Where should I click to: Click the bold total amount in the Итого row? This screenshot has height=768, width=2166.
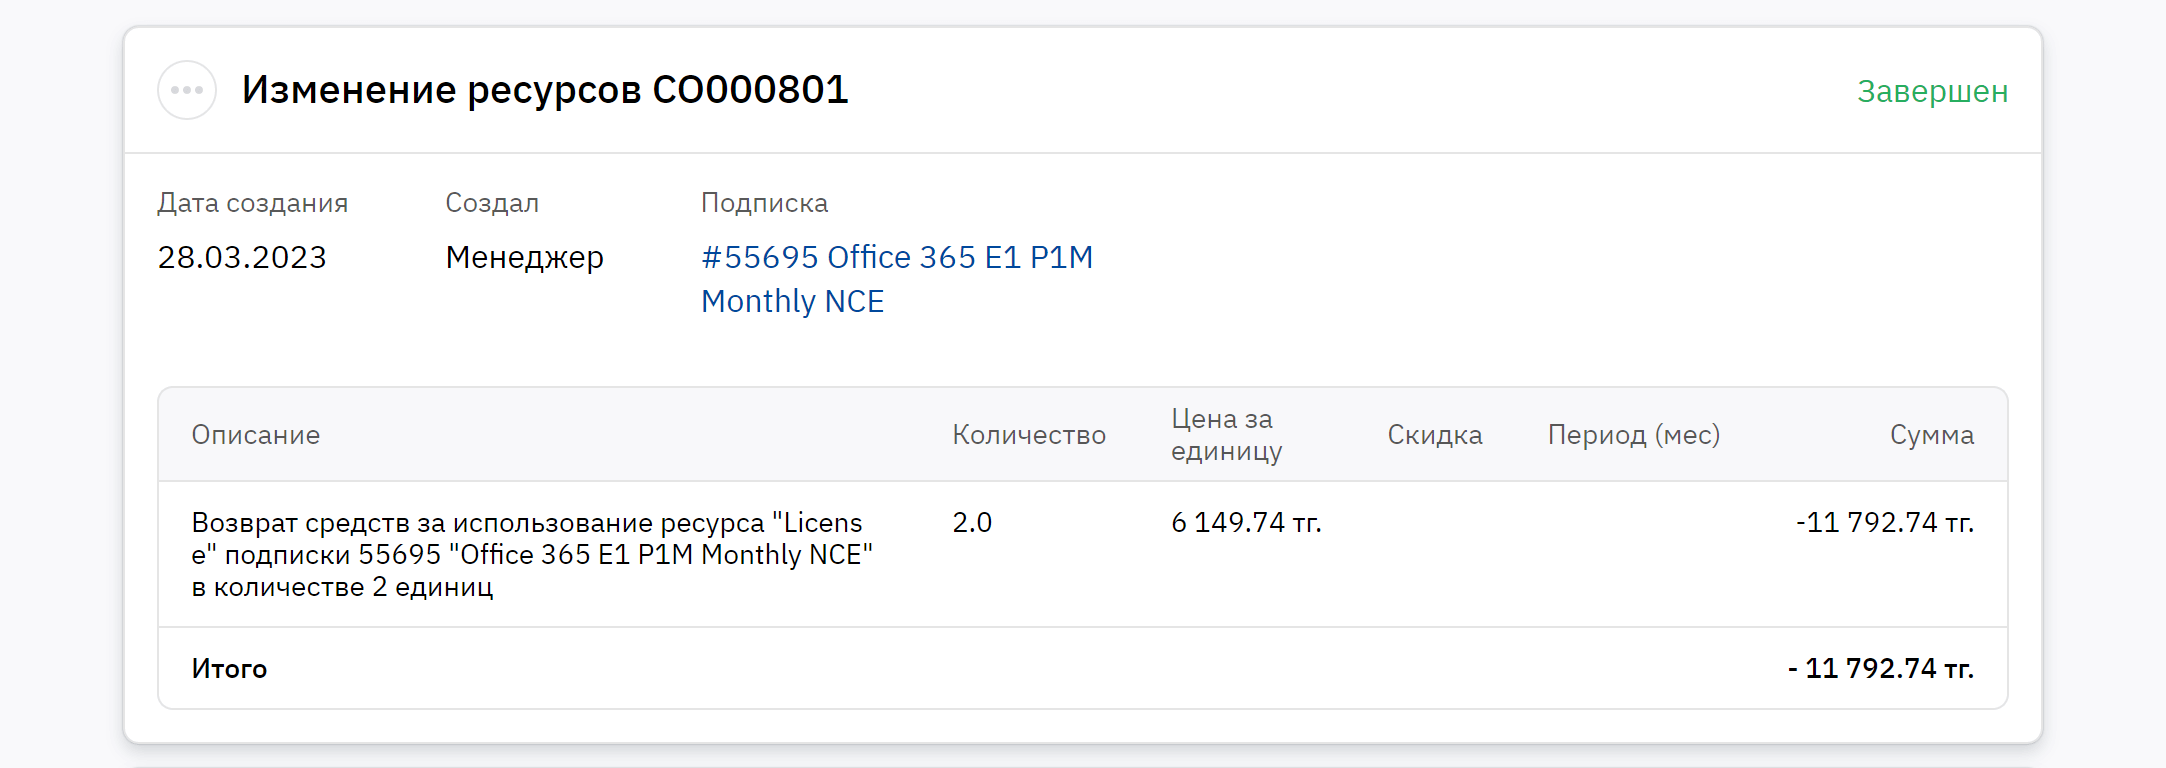point(1880,668)
